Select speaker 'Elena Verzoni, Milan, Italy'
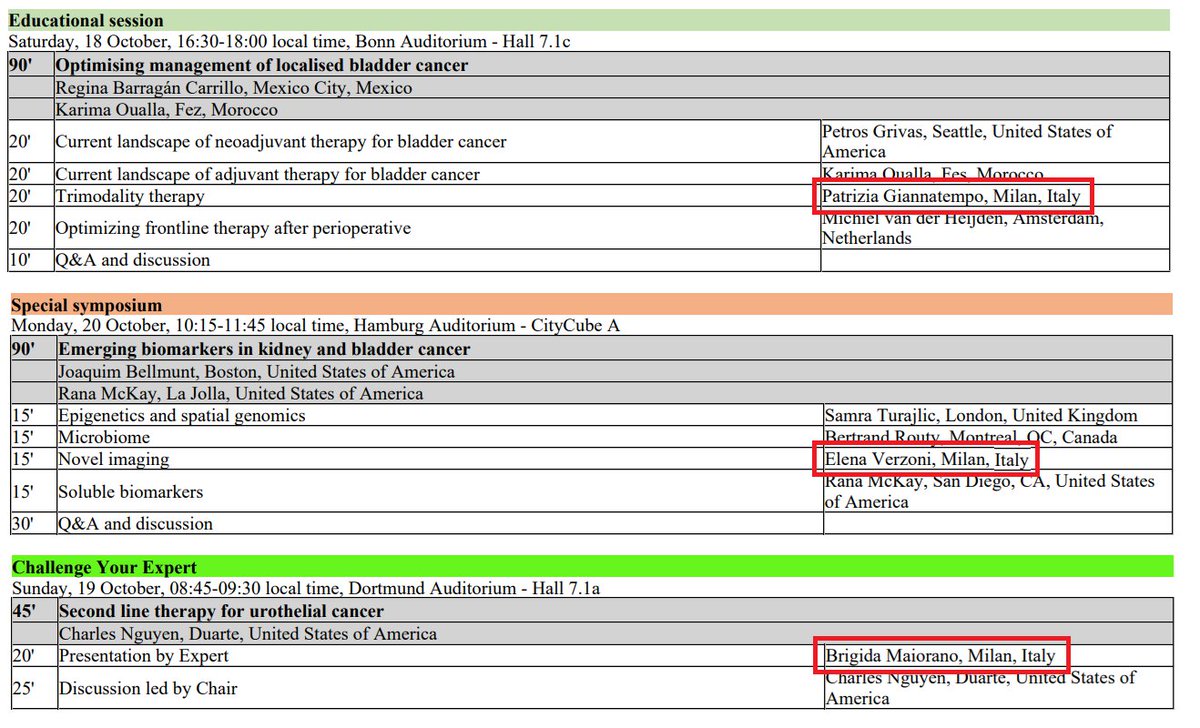Viewport: 1200px width, 728px height. [x=927, y=460]
